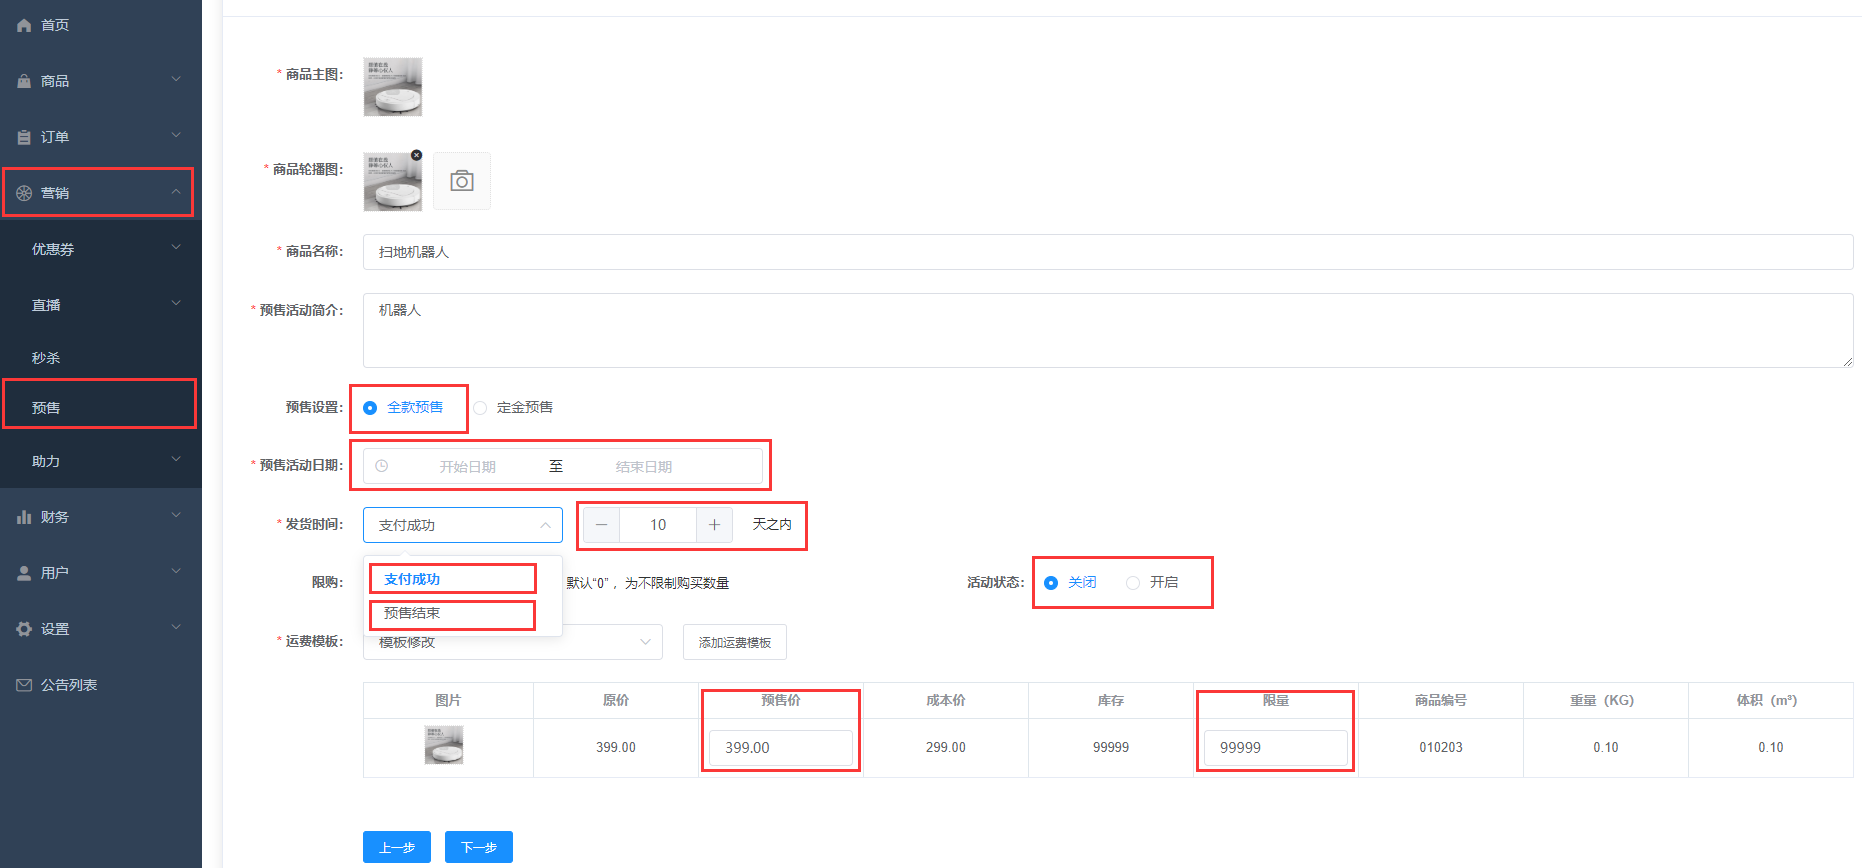Set activity status to 关闭
The height and width of the screenshot is (868, 1862).
(x=1070, y=583)
